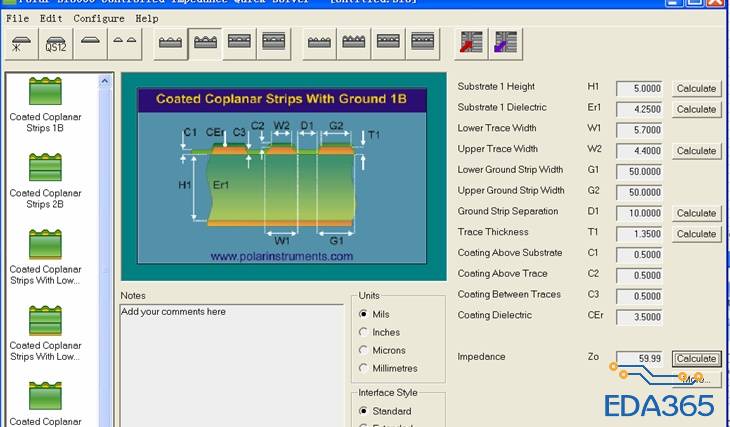The image size is (730, 427).
Task: Click the trace icon marked with an asterisk
Action: tap(21, 44)
